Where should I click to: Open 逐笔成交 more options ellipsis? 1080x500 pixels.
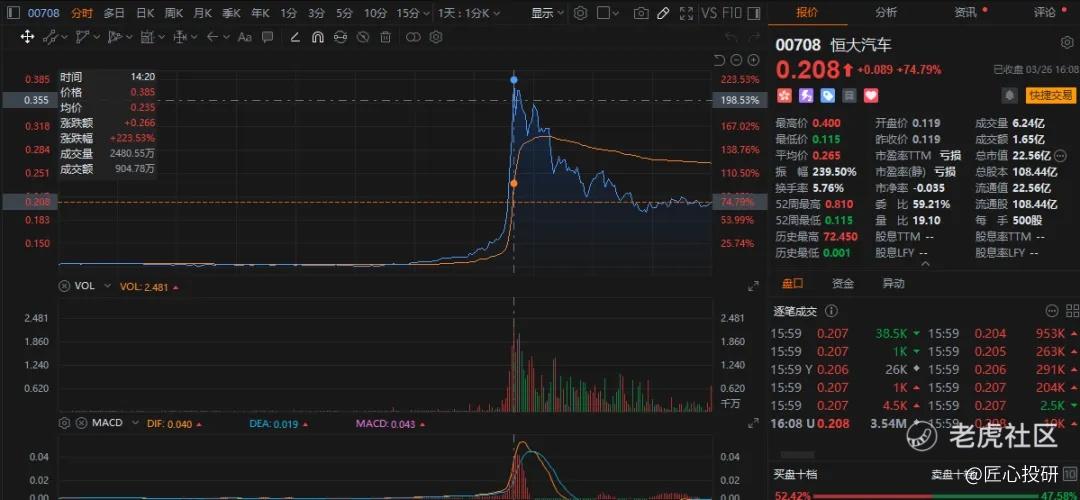point(1052,311)
